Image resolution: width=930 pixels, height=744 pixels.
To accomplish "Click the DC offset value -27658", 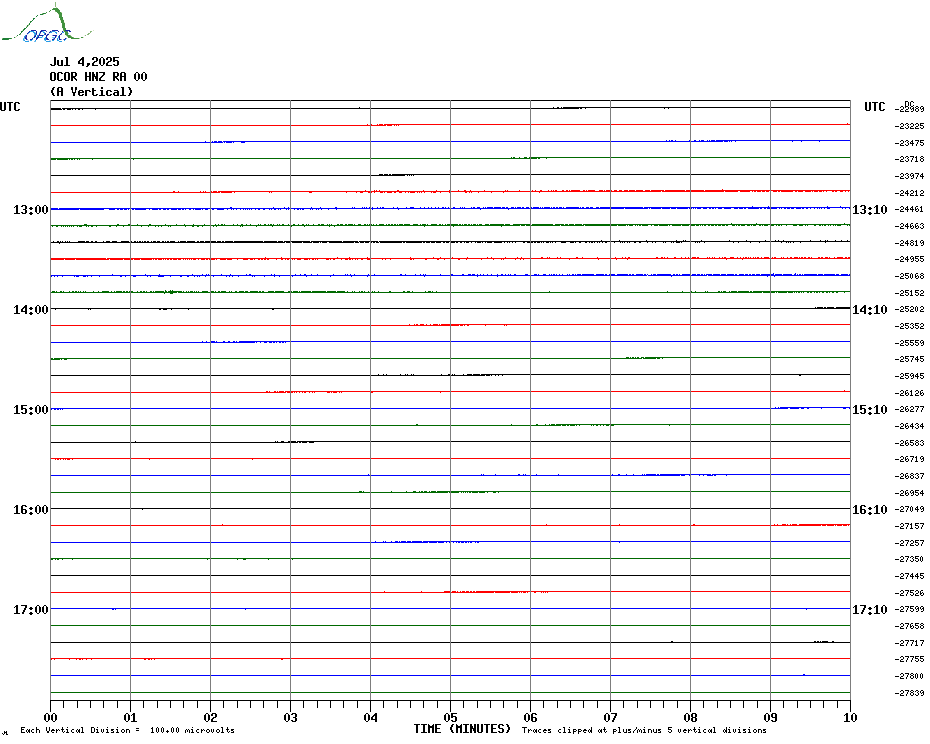I will coord(909,626).
